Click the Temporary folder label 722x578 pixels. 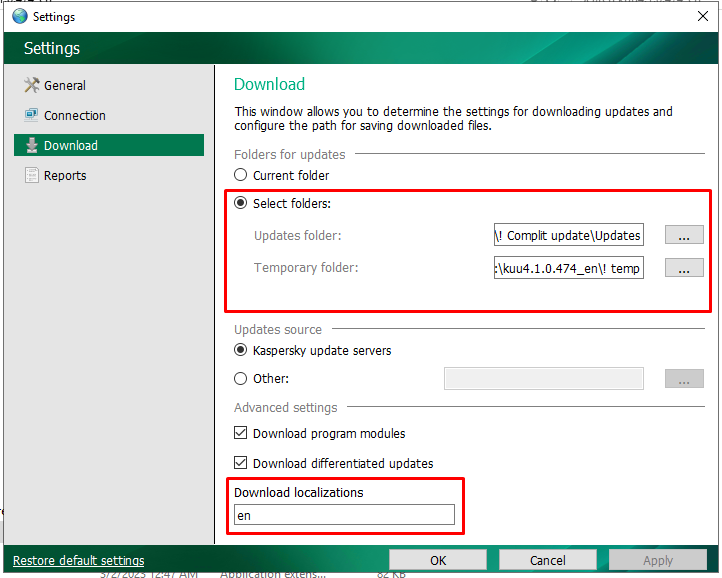pos(306,268)
